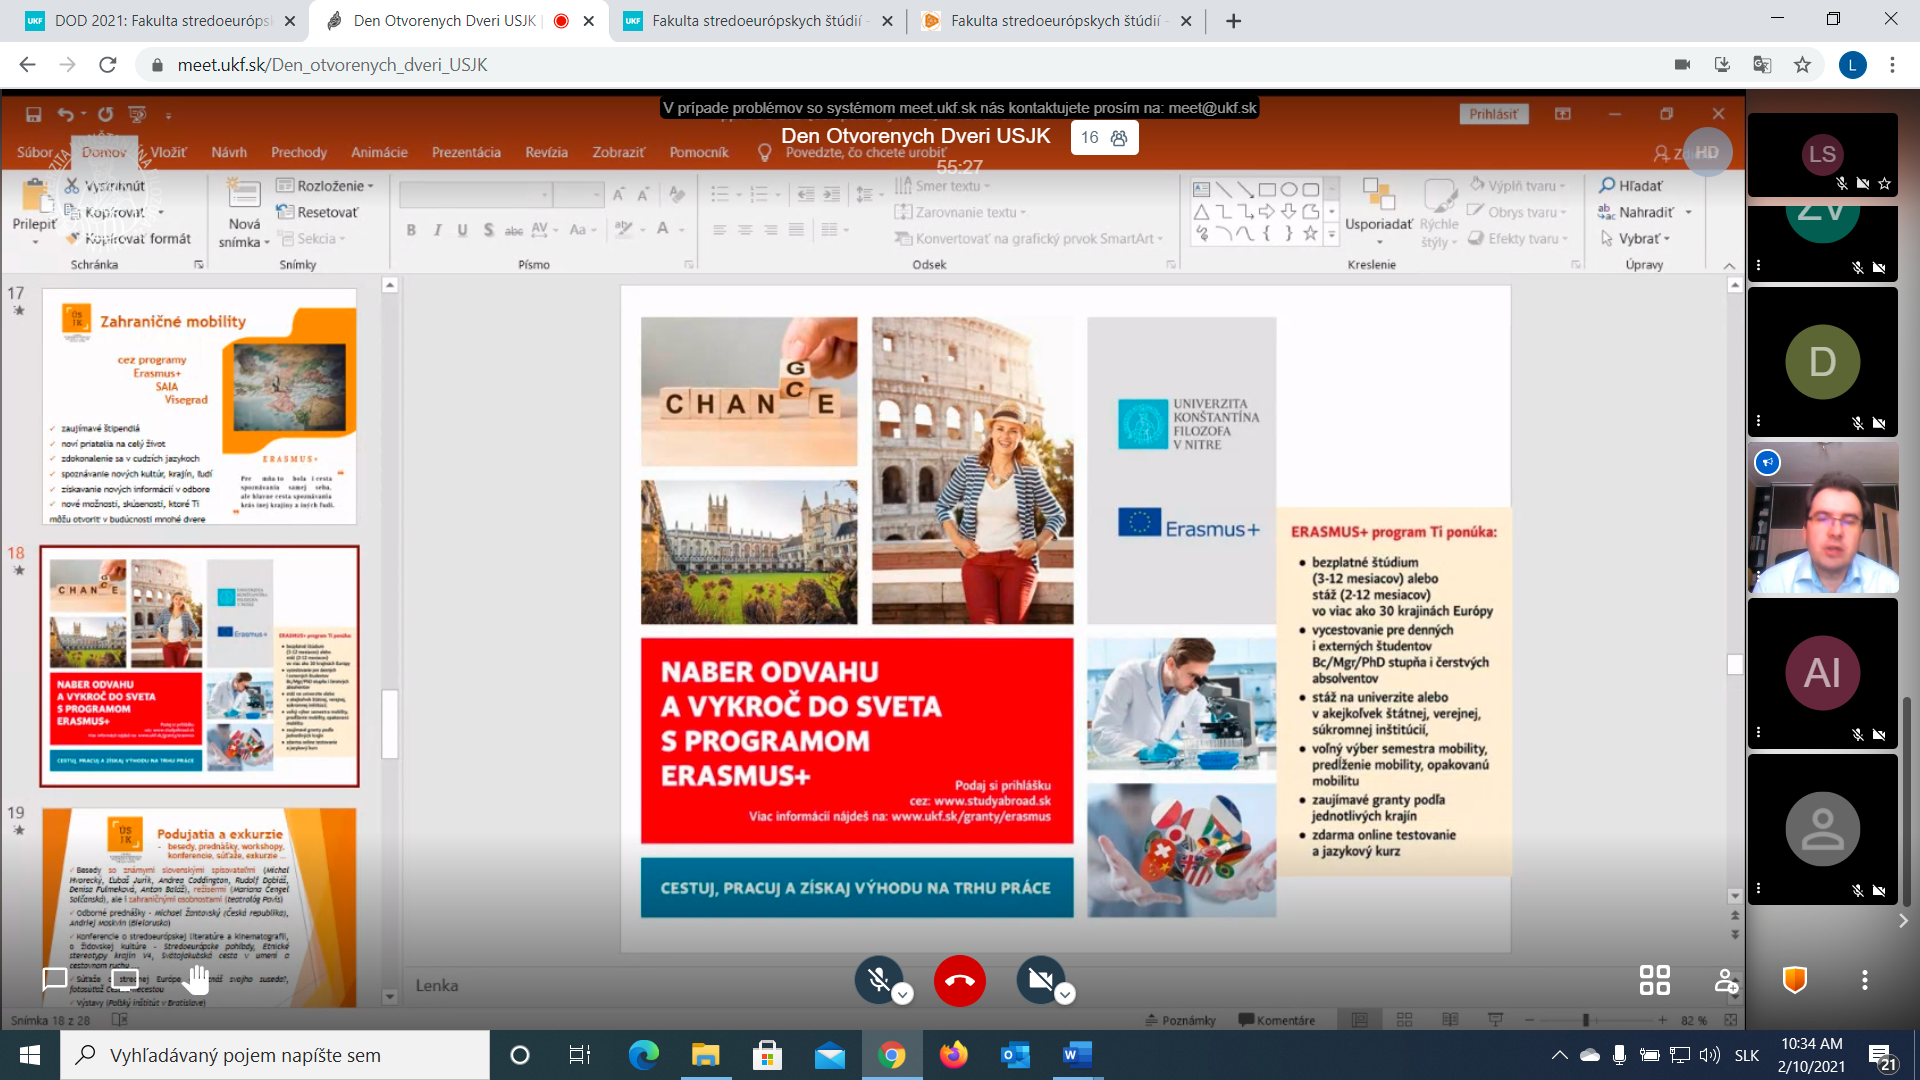This screenshot has width=1920, height=1080.
Task: Click Hľadať find button
Action: 1631,186
